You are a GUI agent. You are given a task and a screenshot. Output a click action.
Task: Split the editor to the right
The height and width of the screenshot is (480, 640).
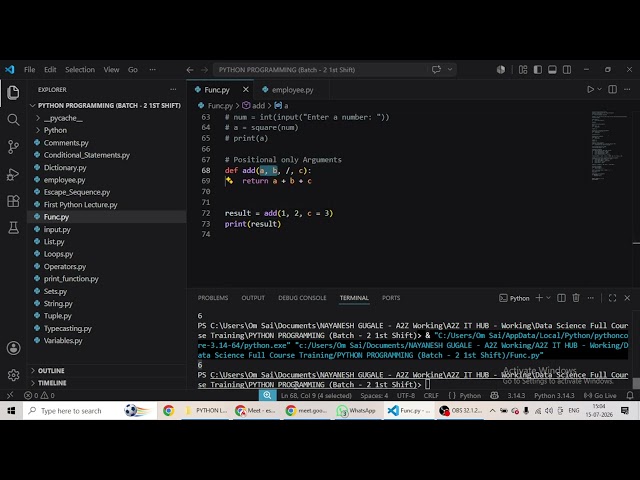click(612, 89)
